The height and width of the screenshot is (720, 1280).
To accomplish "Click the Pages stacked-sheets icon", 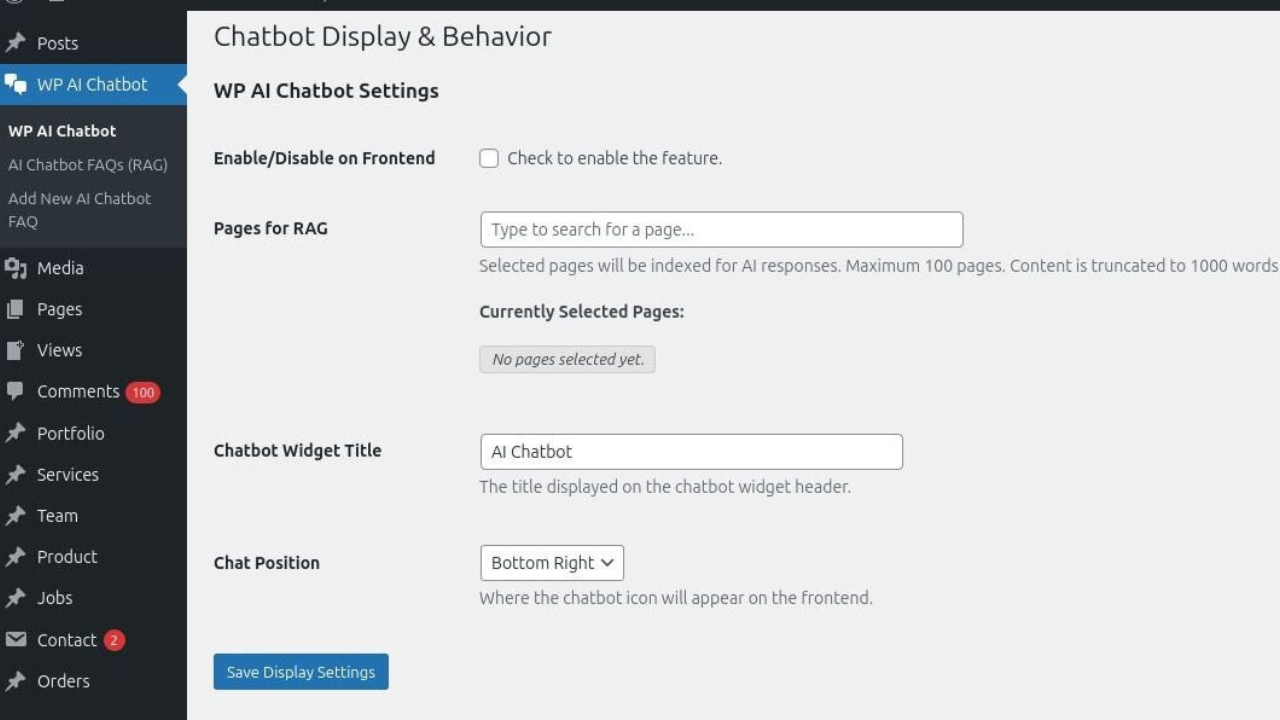I will click(15, 309).
